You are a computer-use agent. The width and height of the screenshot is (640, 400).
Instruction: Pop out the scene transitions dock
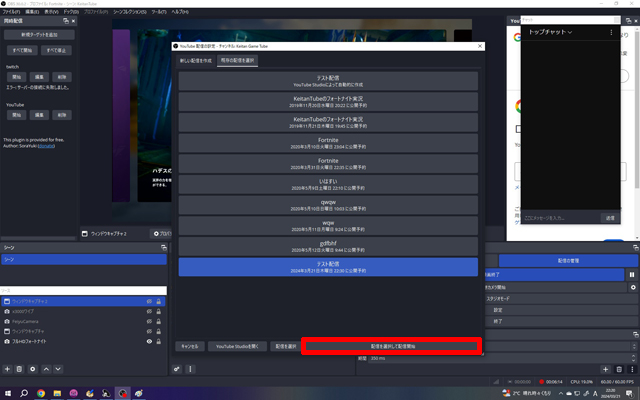coord(636,335)
